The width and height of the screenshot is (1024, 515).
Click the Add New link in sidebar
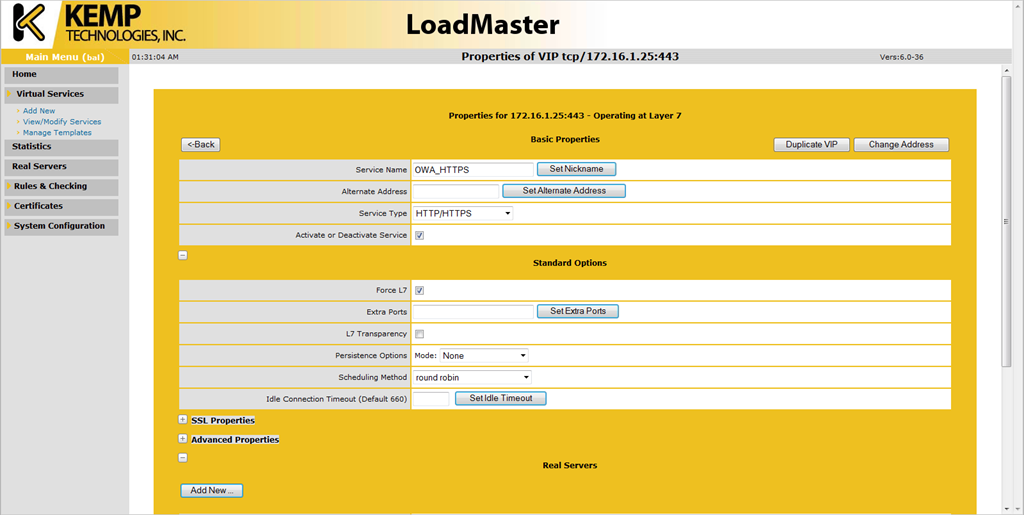point(39,111)
